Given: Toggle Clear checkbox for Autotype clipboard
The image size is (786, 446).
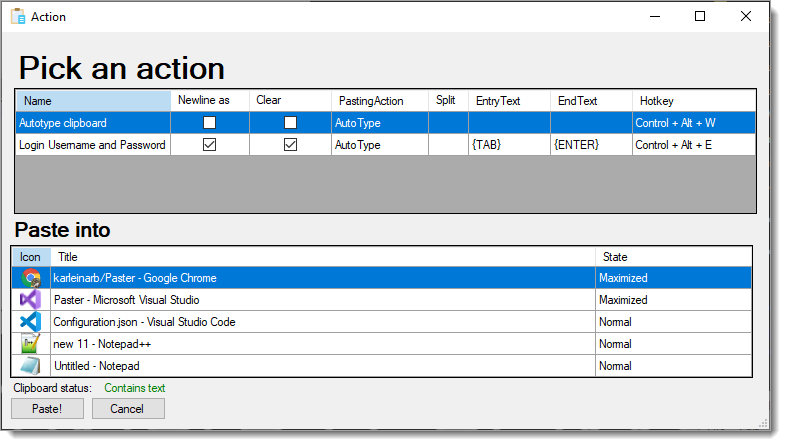Looking at the screenshot, I should pyautogui.click(x=290, y=123).
